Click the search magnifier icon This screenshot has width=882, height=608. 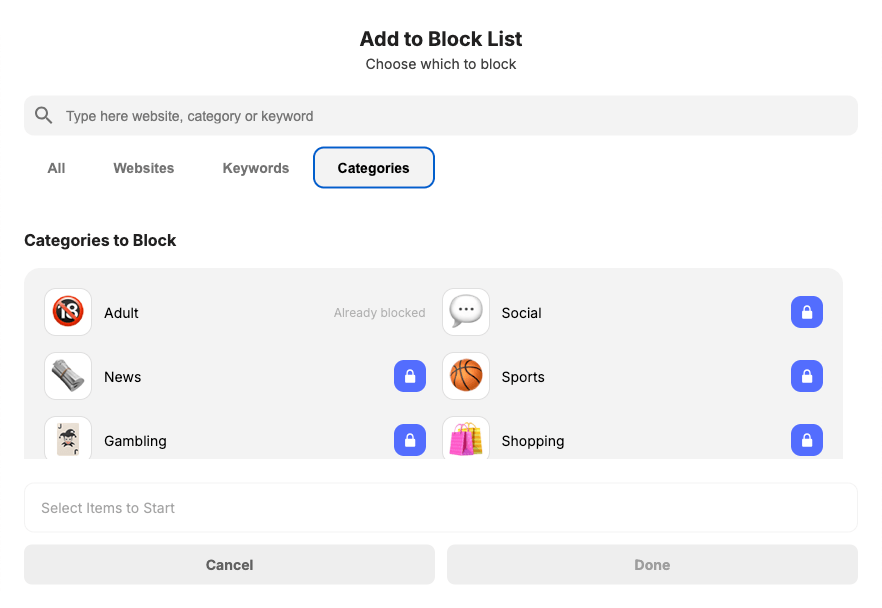(x=43, y=115)
